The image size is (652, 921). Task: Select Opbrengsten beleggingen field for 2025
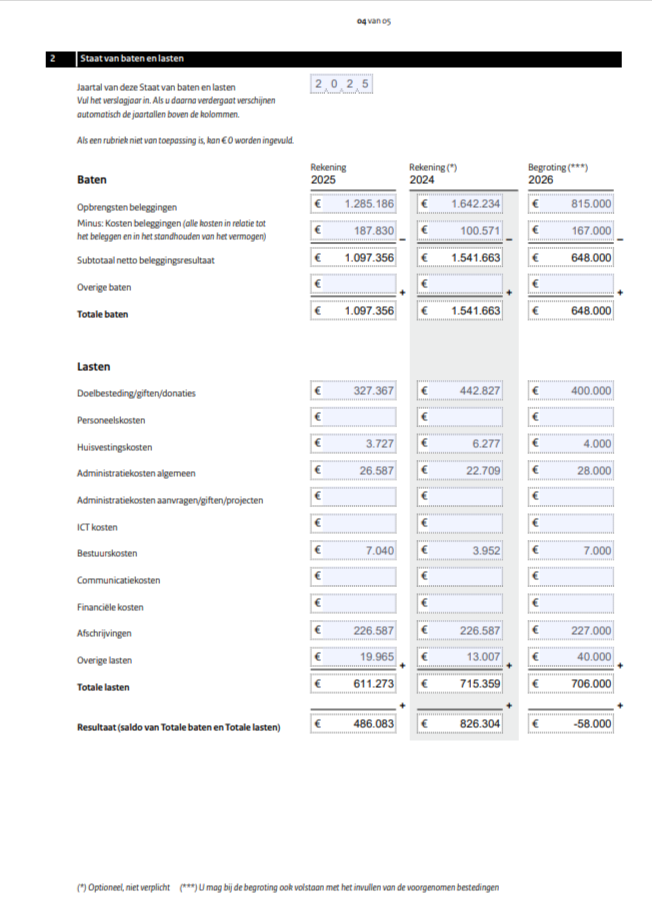point(353,204)
